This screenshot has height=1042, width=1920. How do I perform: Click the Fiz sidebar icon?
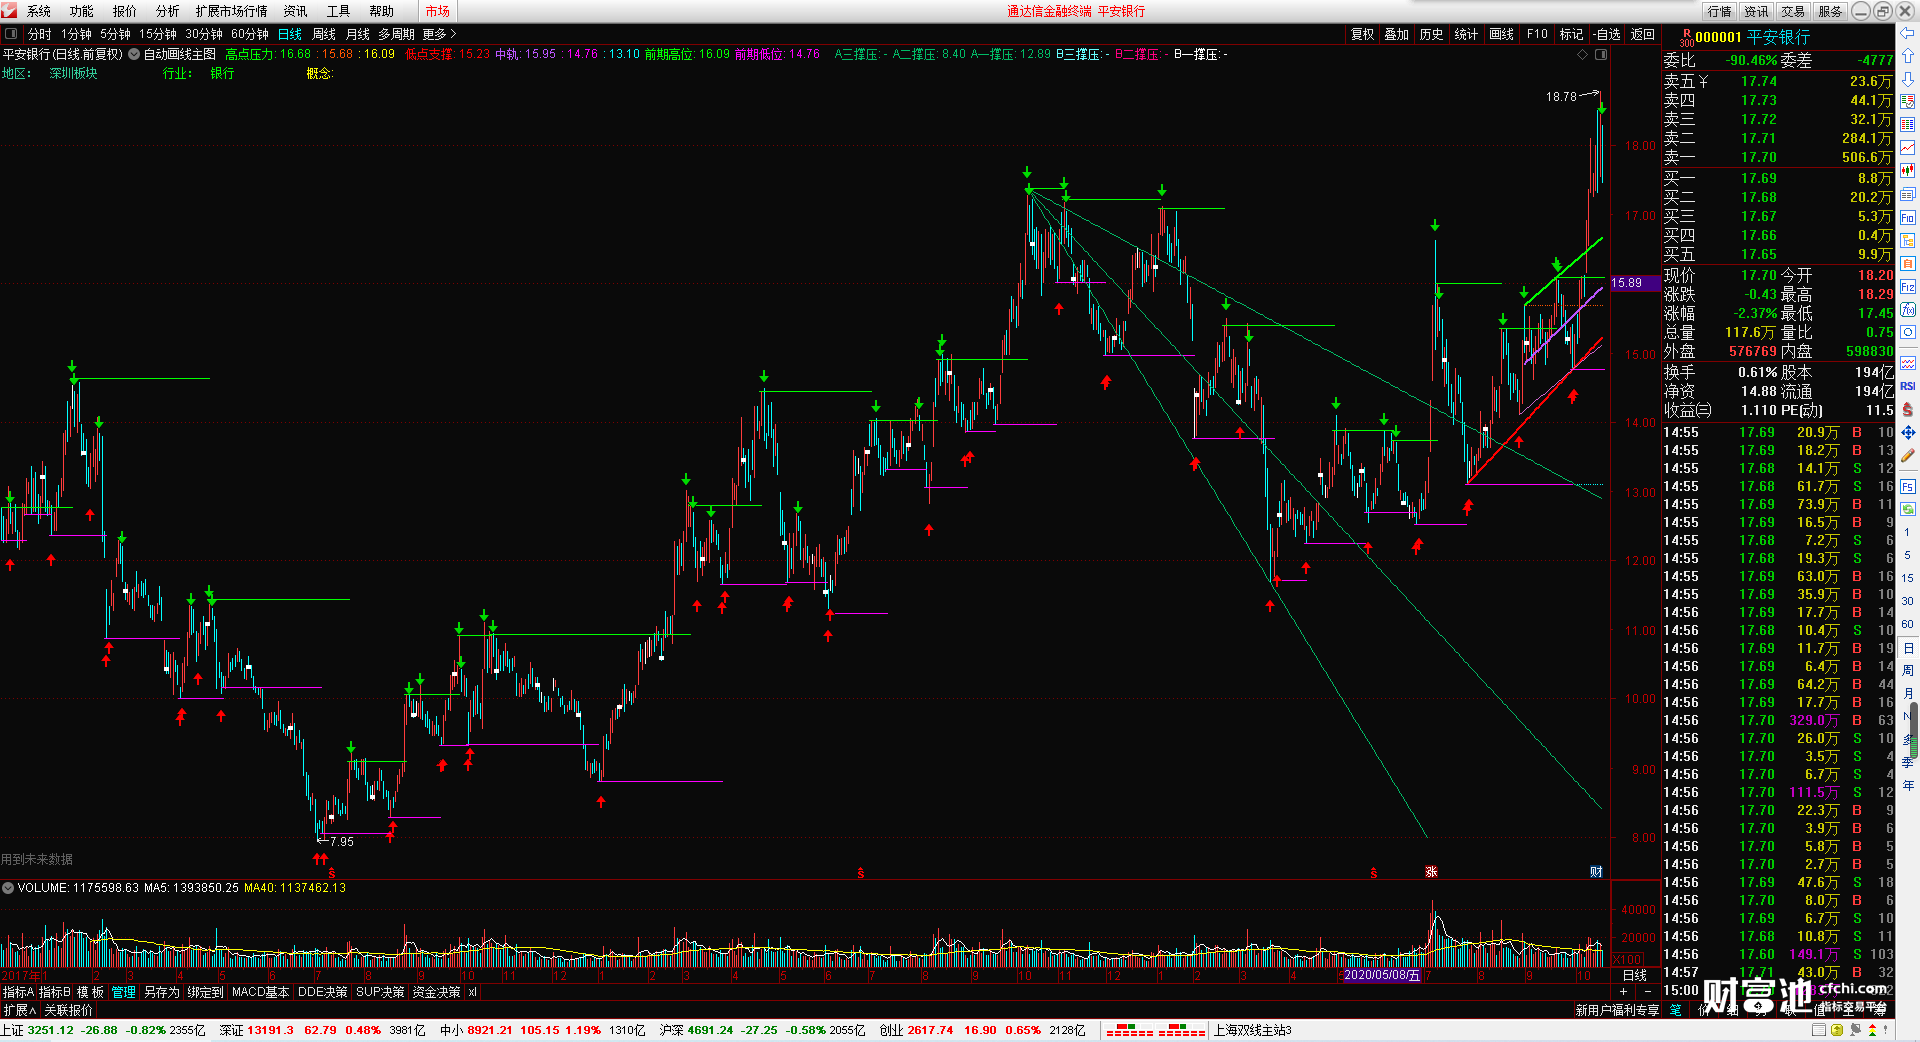click(1908, 286)
